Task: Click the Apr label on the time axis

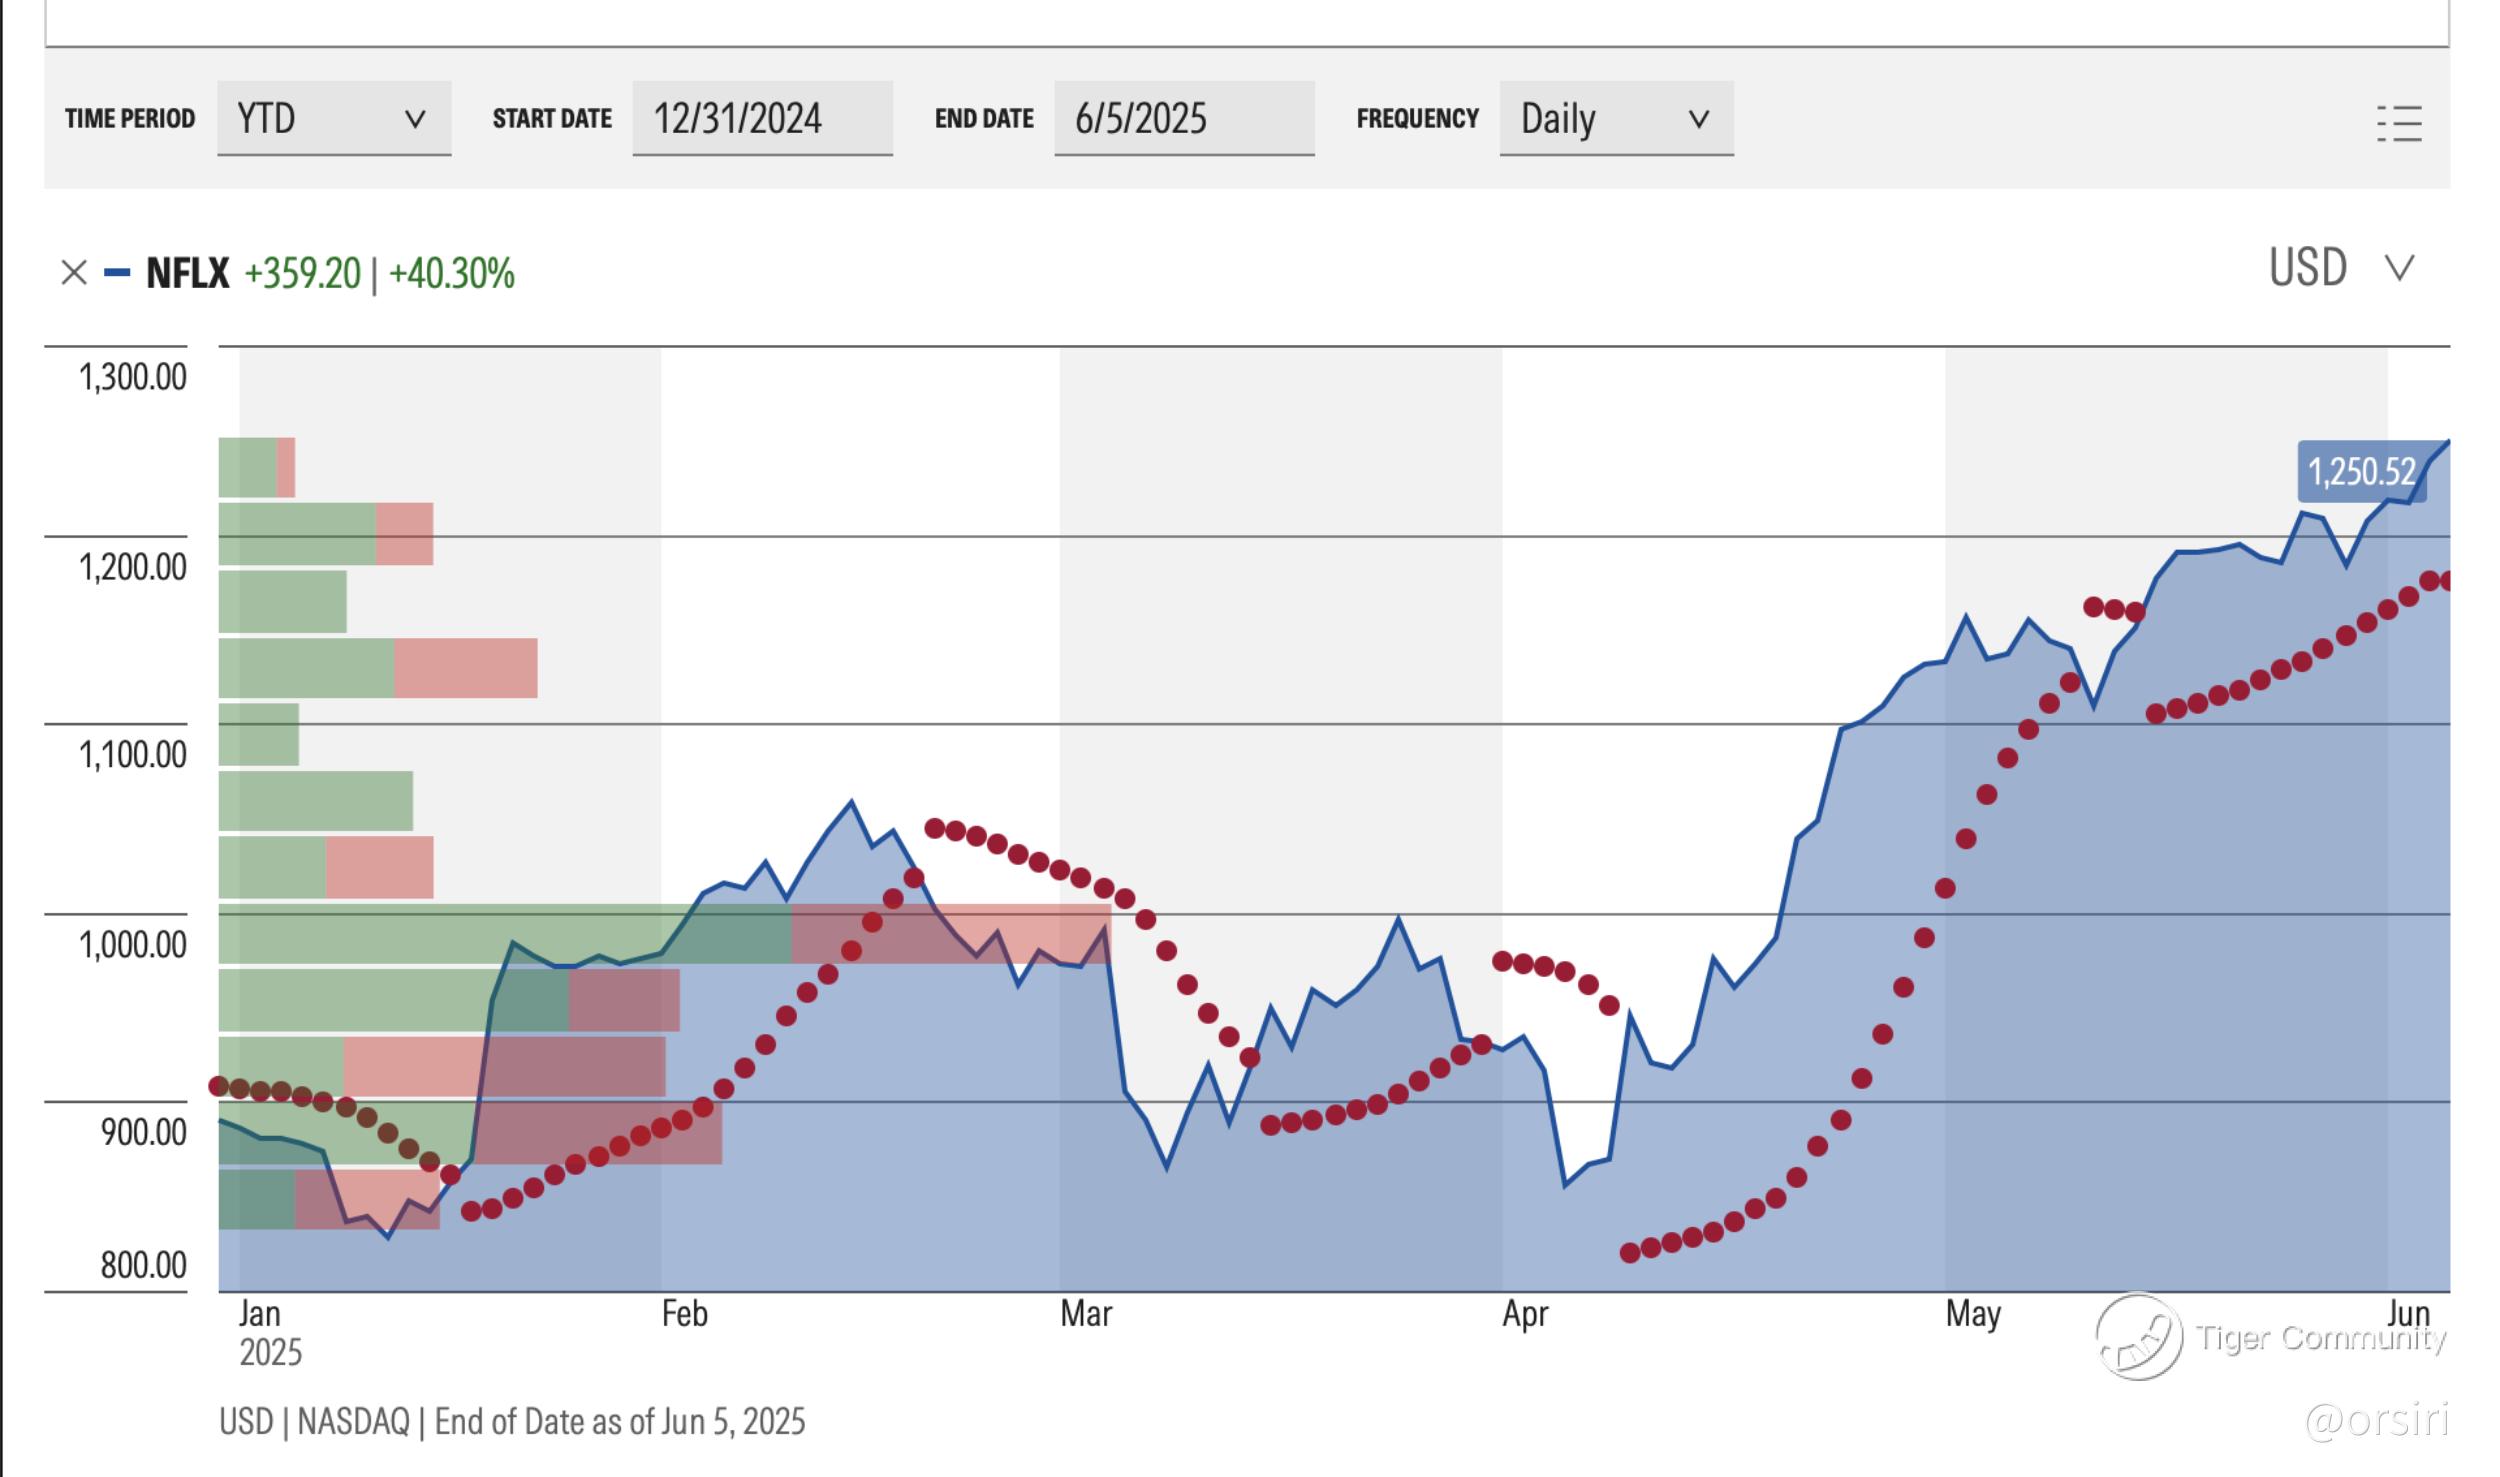Action: point(1524,1313)
